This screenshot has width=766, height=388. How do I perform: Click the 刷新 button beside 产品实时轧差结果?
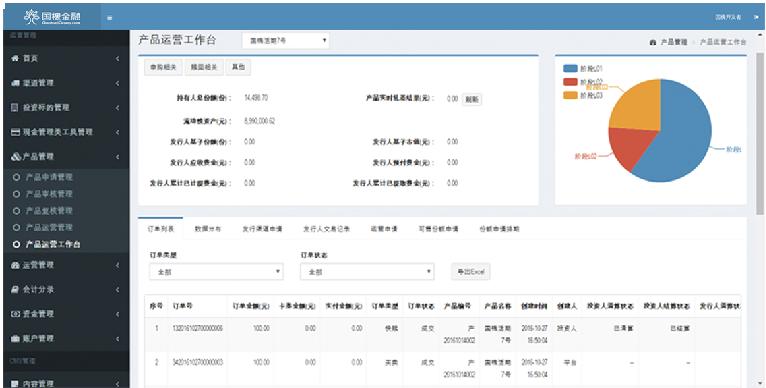click(x=472, y=99)
